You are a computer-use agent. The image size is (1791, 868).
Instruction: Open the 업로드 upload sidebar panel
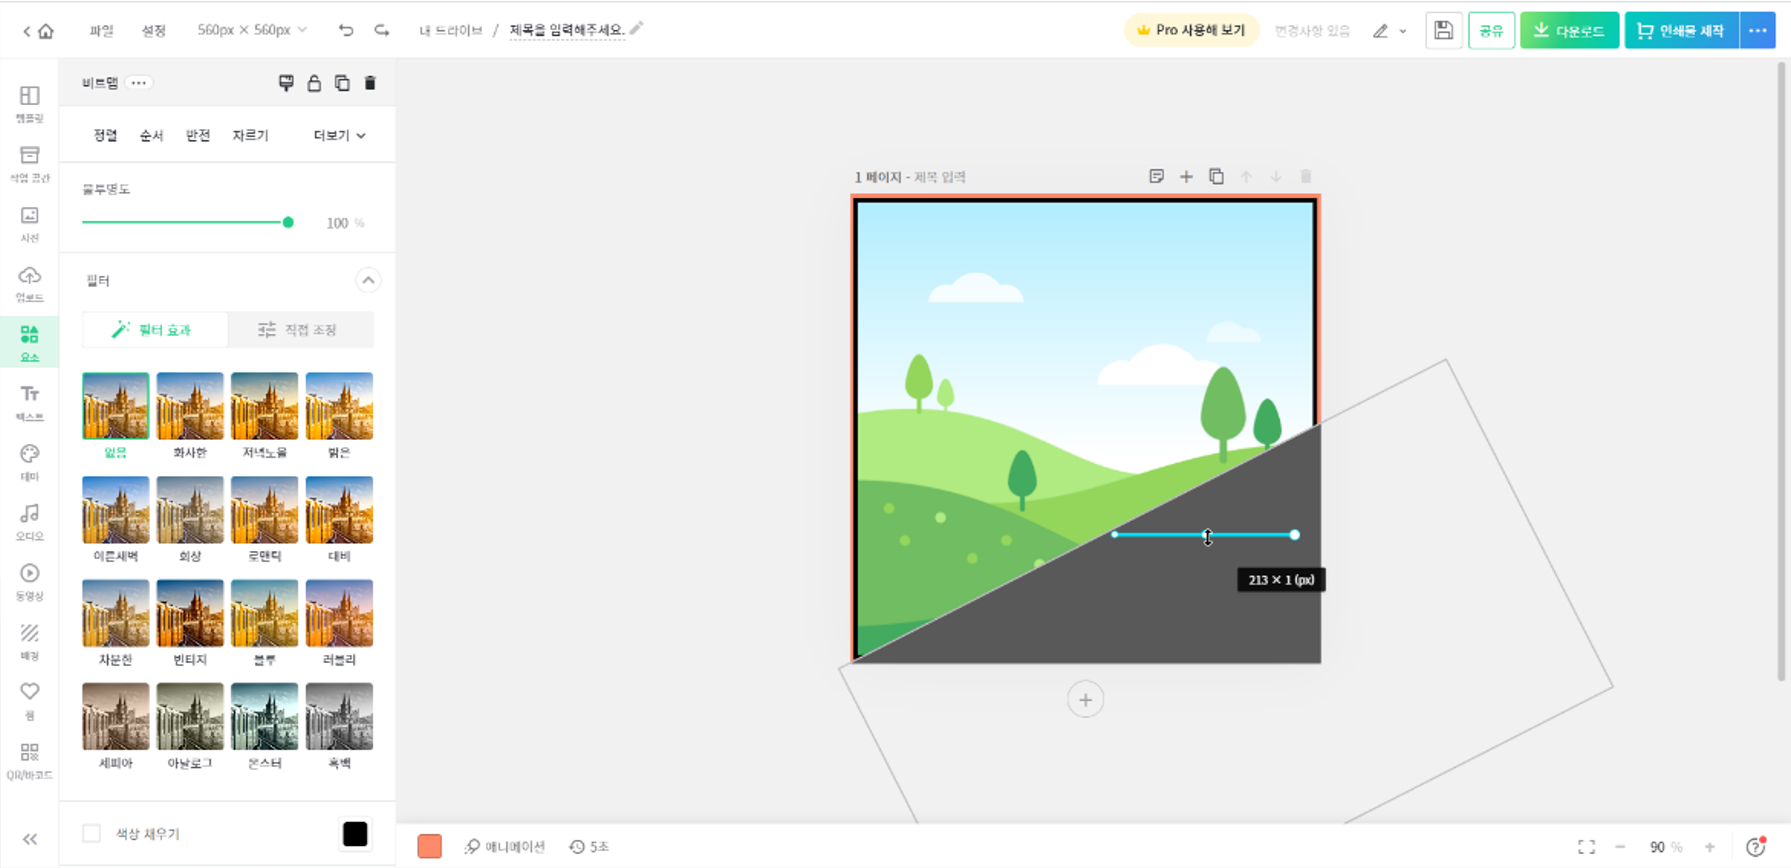30,284
